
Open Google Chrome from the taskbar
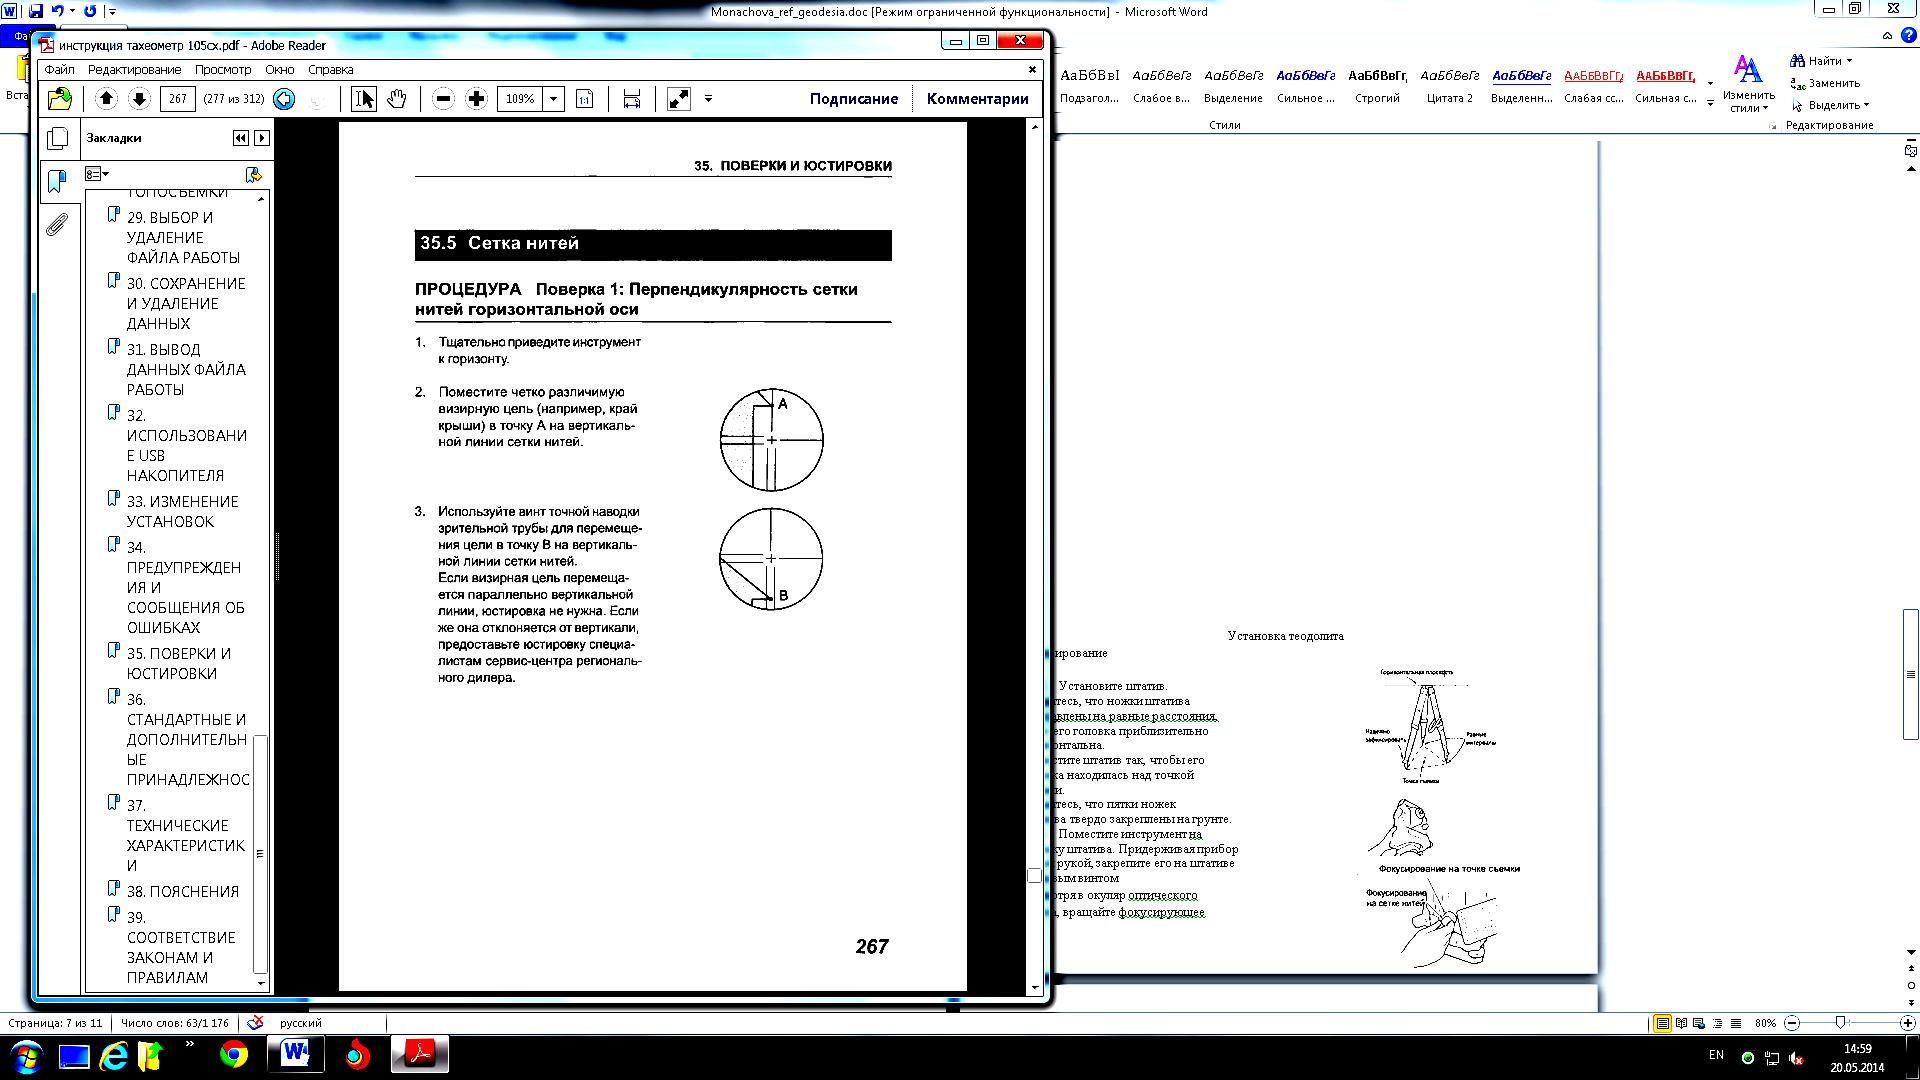coord(234,1055)
